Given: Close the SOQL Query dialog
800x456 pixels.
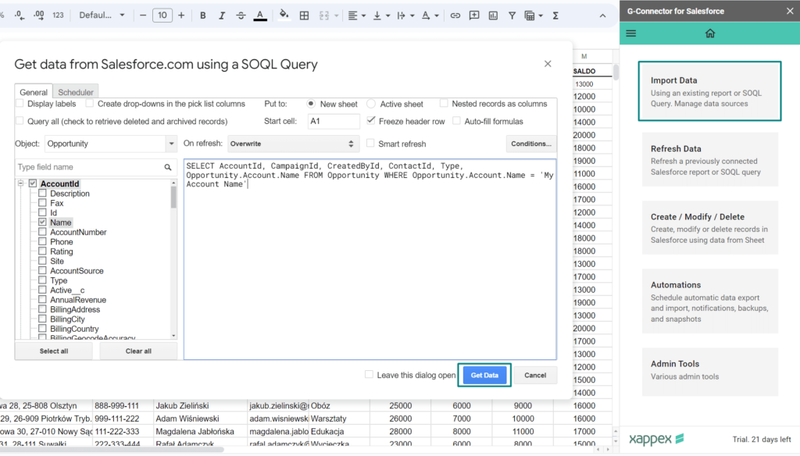Looking at the screenshot, I should pos(547,64).
